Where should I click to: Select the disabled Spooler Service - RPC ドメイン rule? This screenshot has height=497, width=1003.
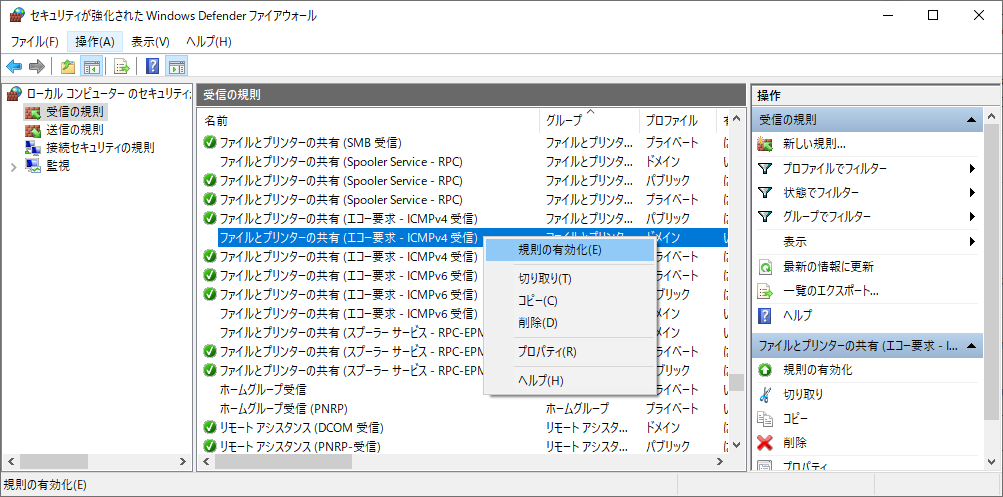(x=464, y=161)
